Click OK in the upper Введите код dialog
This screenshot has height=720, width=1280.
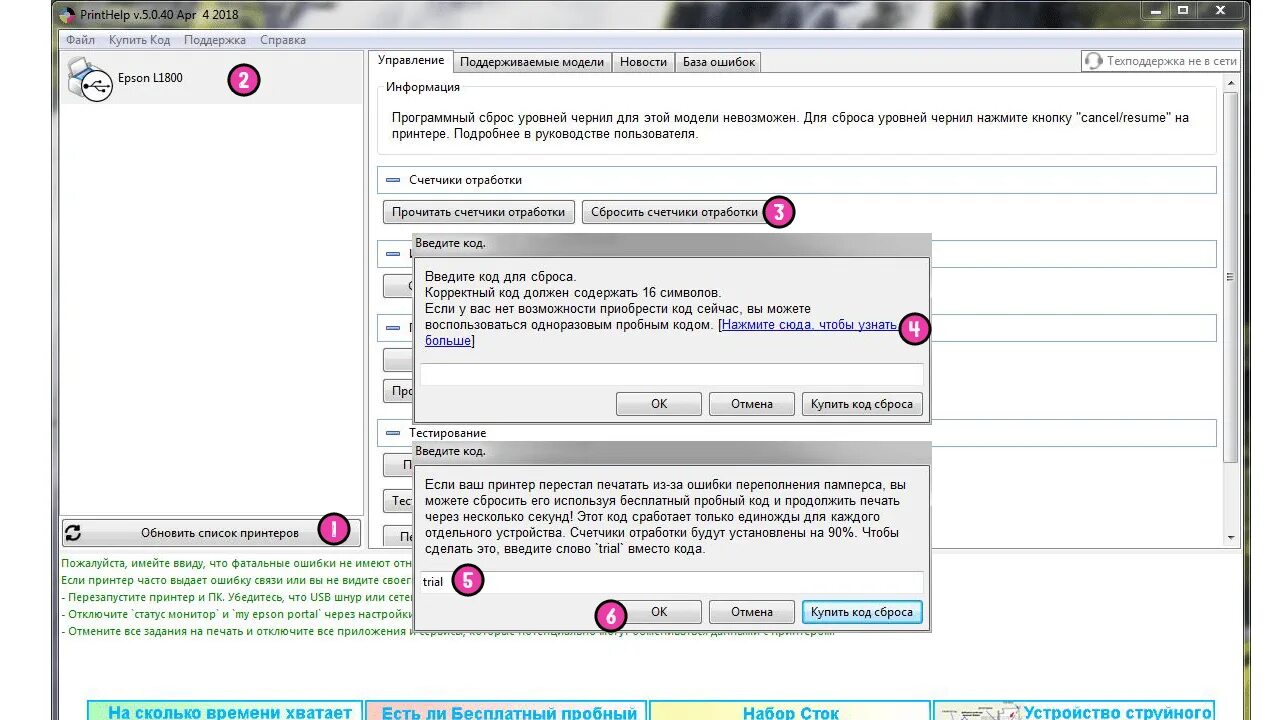tap(659, 404)
